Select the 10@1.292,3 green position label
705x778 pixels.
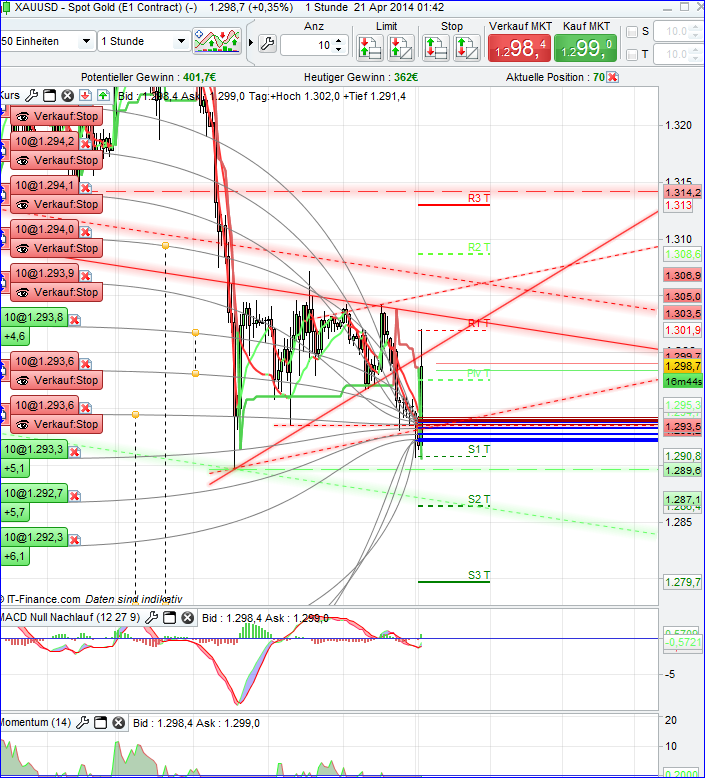coord(34,537)
